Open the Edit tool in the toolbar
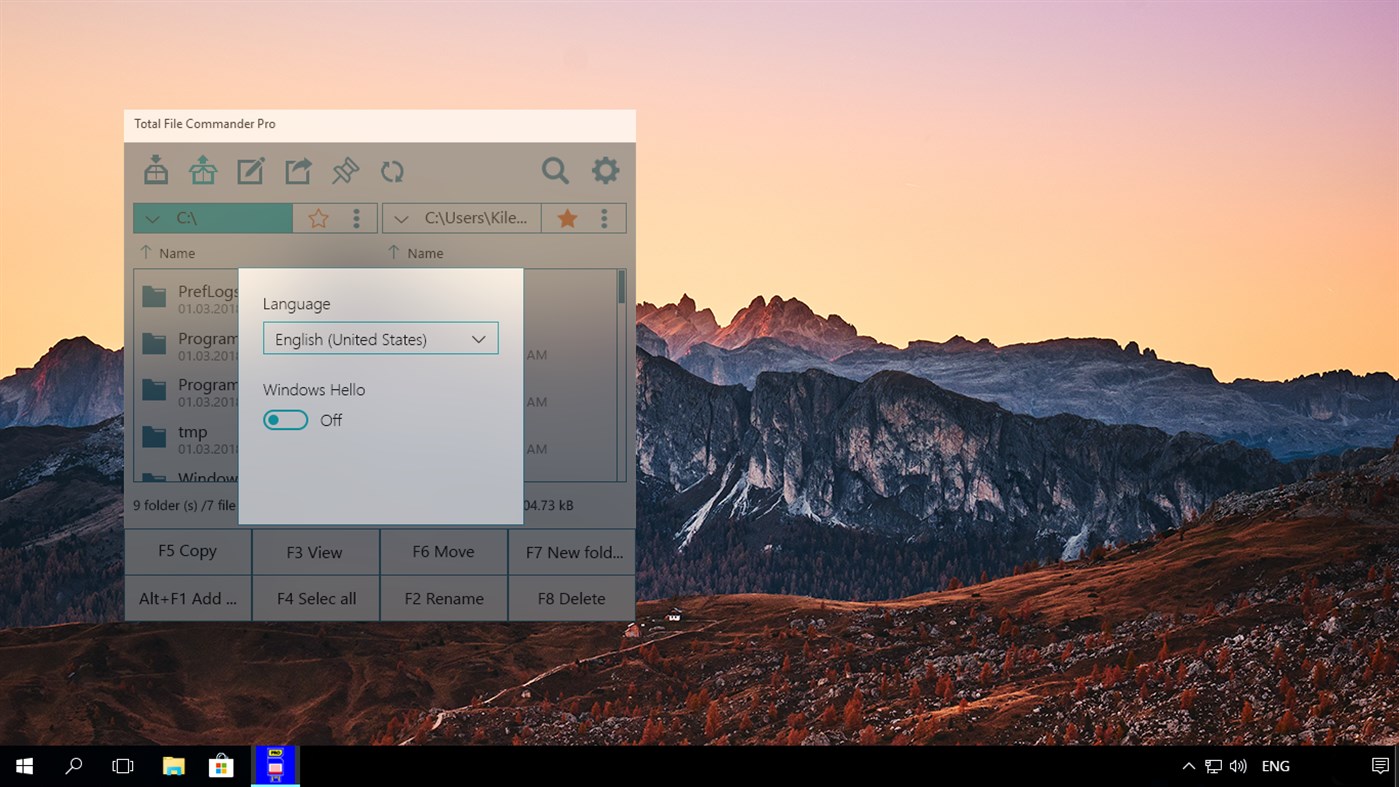Screen dimensions: 1399x787 pyautogui.click(x=250, y=170)
